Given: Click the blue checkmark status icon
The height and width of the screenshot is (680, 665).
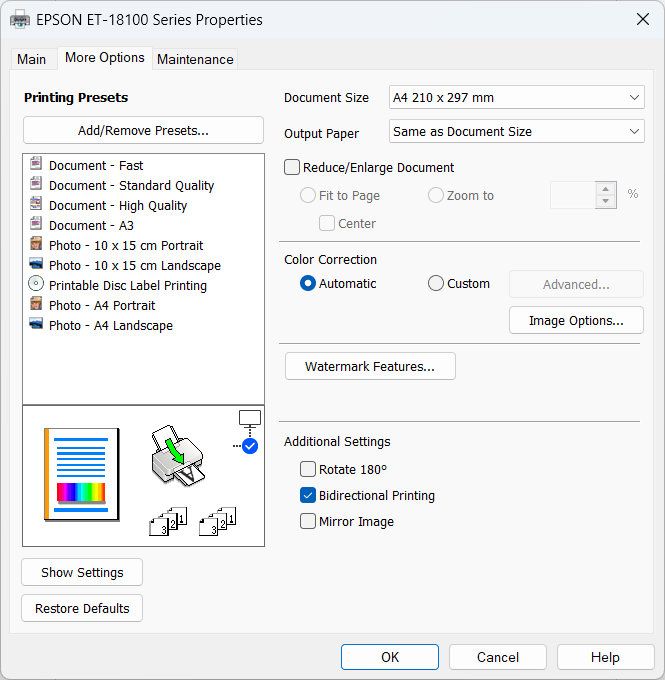Looking at the screenshot, I should point(250,446).
